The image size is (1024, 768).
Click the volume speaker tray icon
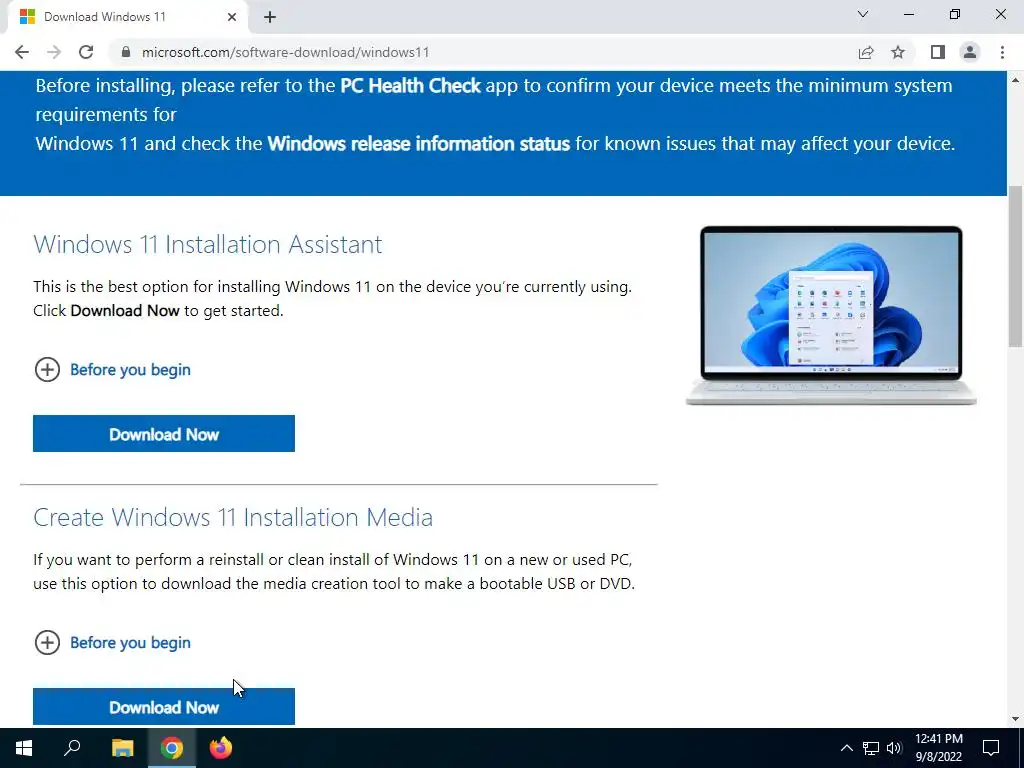(894, 748)
